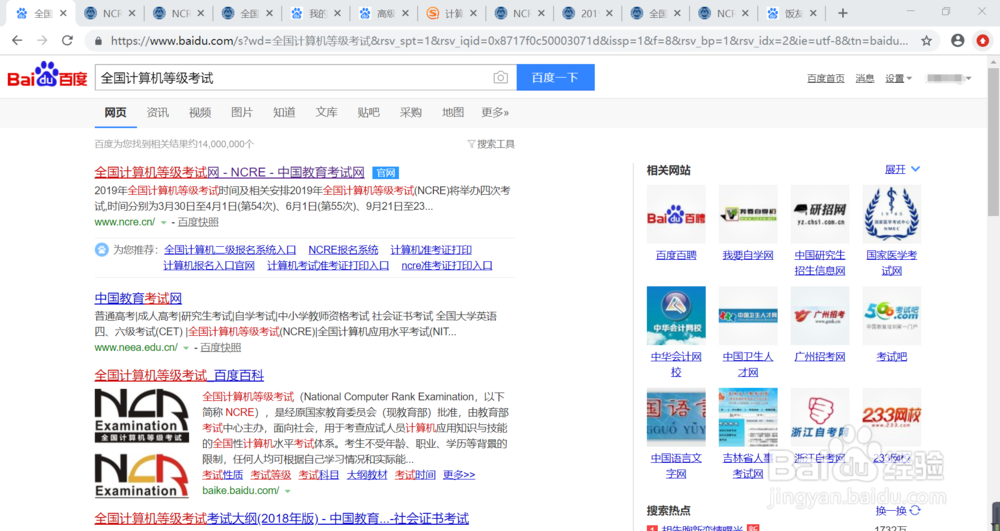This screenshot has width=1000, height=531.
Task: Switch to 视频 tab
Action: click(x=200, y=112)
